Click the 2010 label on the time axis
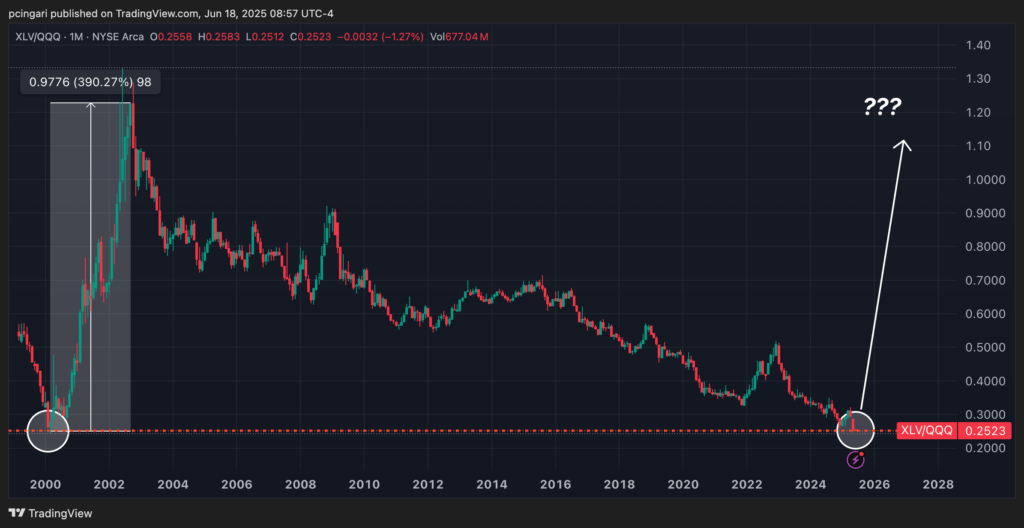 [x=364, y=486]
